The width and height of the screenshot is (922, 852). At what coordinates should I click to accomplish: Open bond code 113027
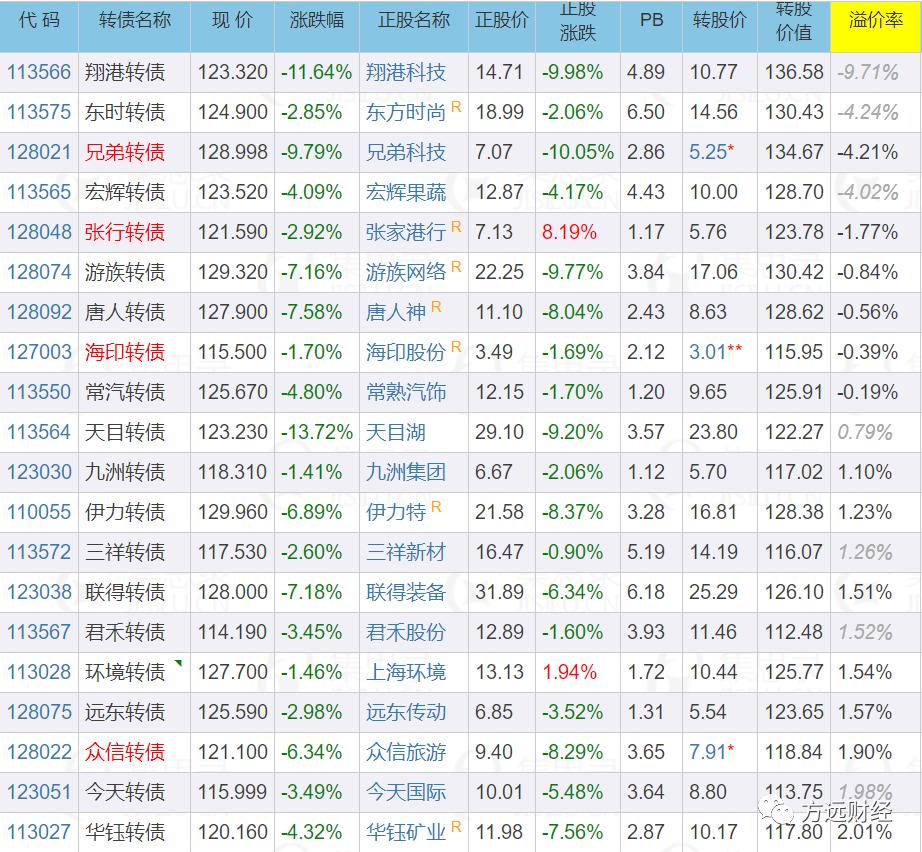coord(39,832)
